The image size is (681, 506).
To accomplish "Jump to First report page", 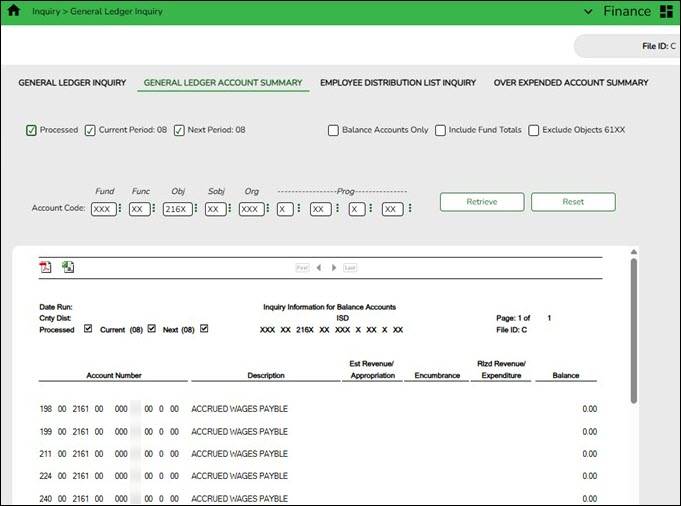I will pos(302,268).
